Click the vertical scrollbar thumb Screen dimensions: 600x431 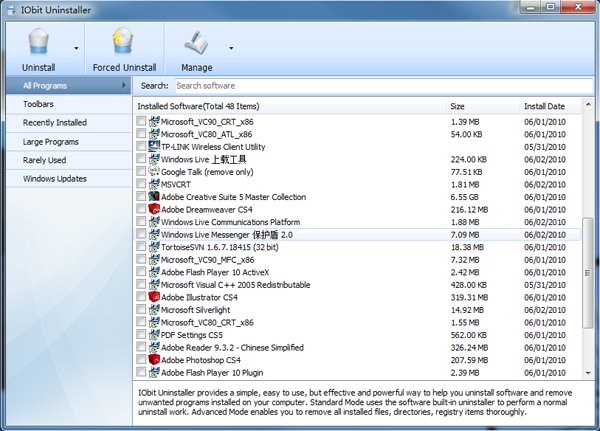pyautogui.click(x=587, y=273)
